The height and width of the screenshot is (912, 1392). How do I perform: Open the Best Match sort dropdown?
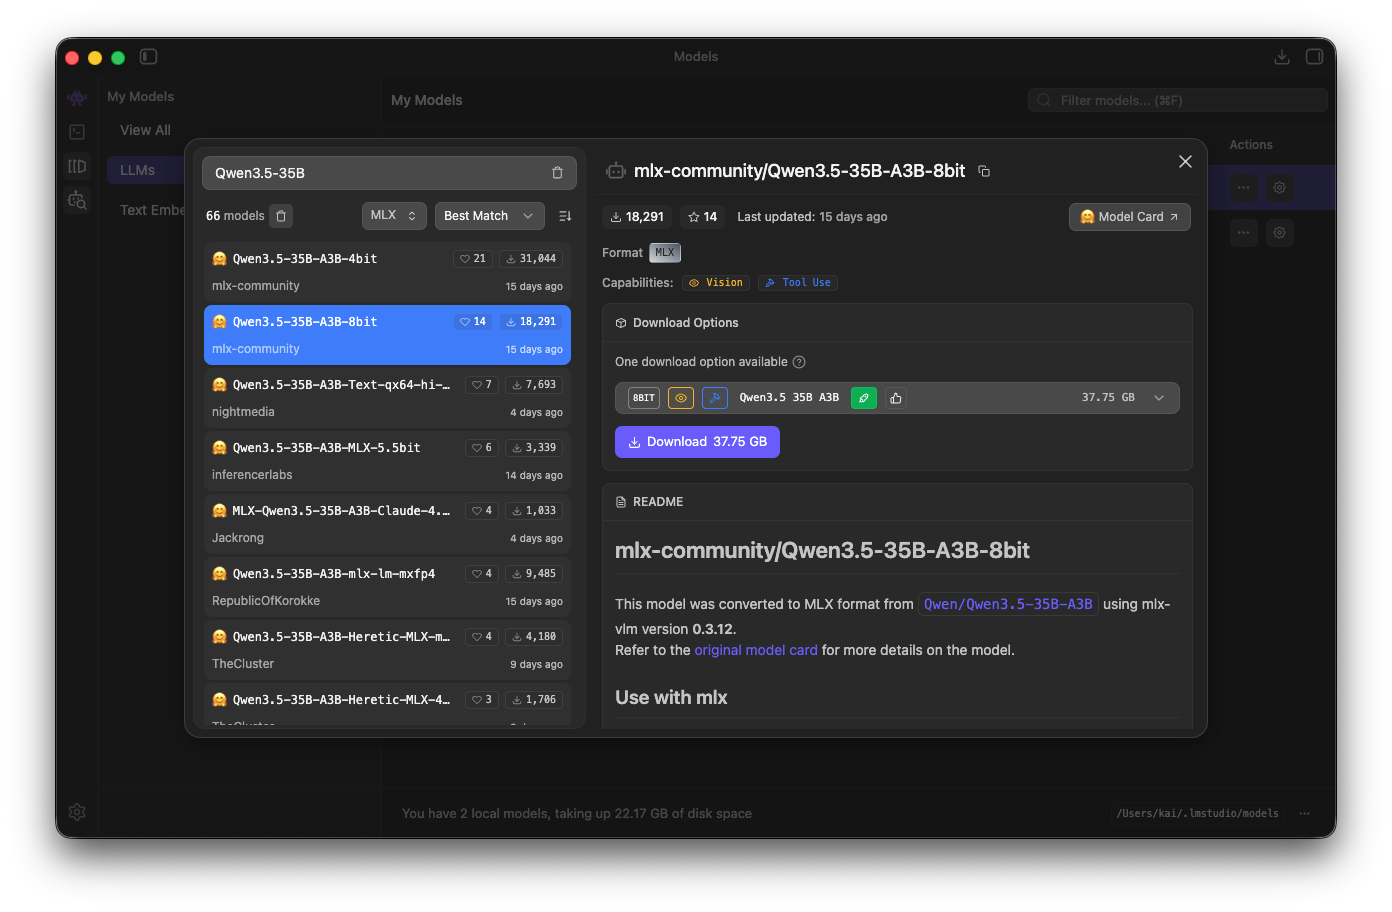pyautogui.click(x=489, y=216)
